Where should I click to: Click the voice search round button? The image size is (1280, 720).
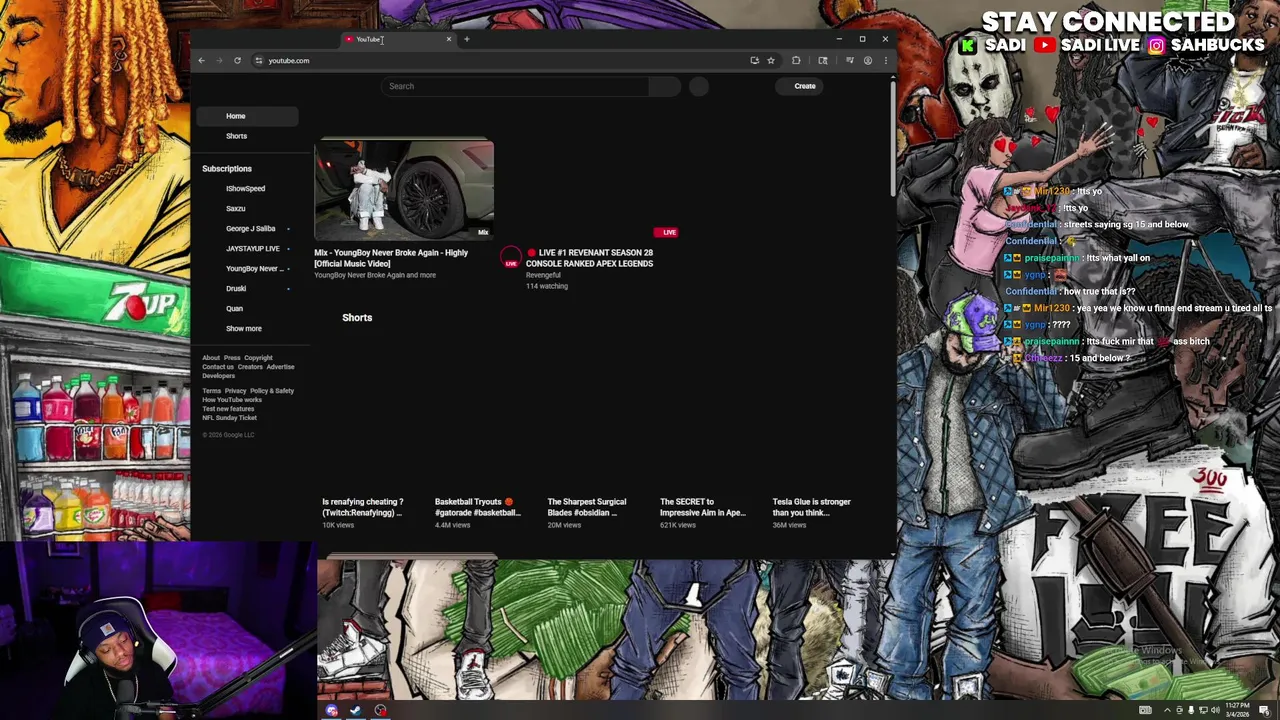(699, 86)
